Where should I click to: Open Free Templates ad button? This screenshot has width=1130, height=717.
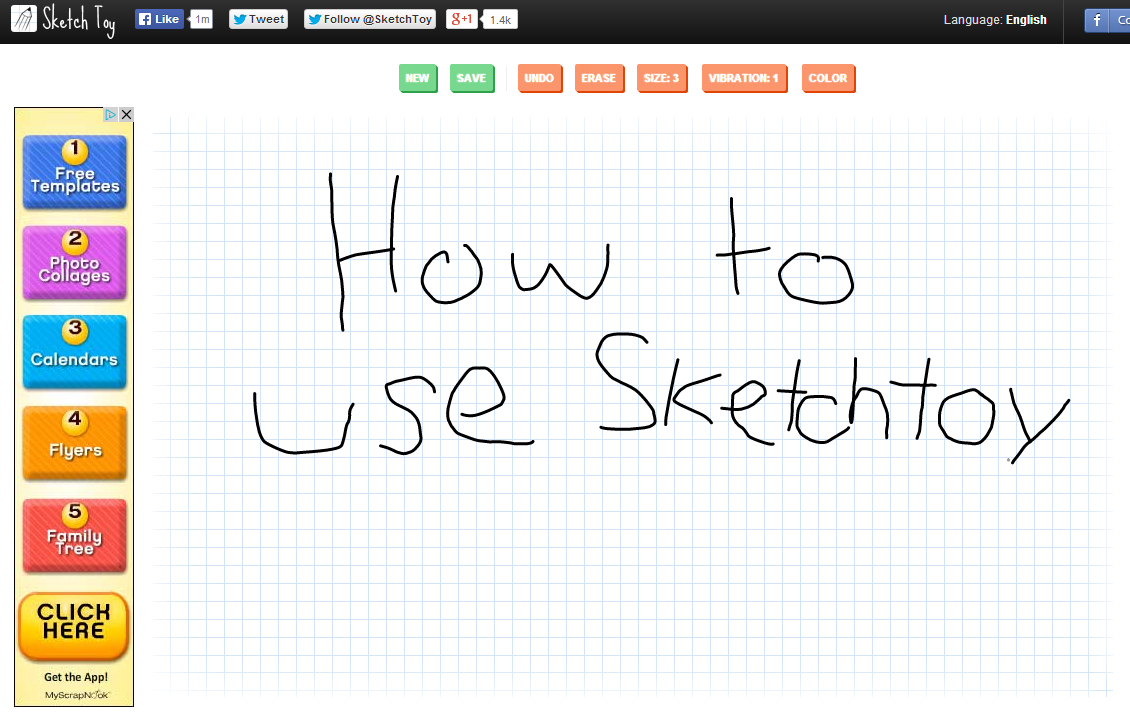click(x=75, y=172)
